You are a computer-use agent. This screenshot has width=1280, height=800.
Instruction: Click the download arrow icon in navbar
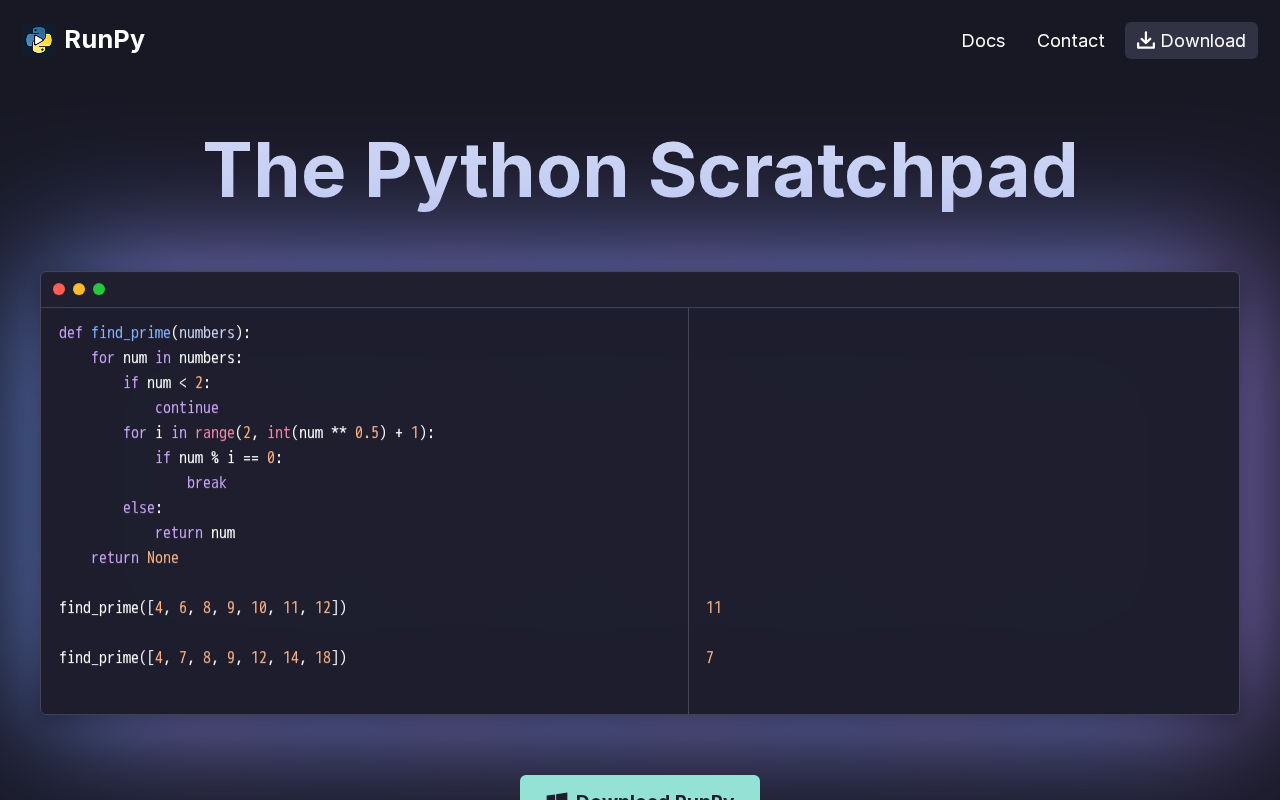click(1146, 40)
